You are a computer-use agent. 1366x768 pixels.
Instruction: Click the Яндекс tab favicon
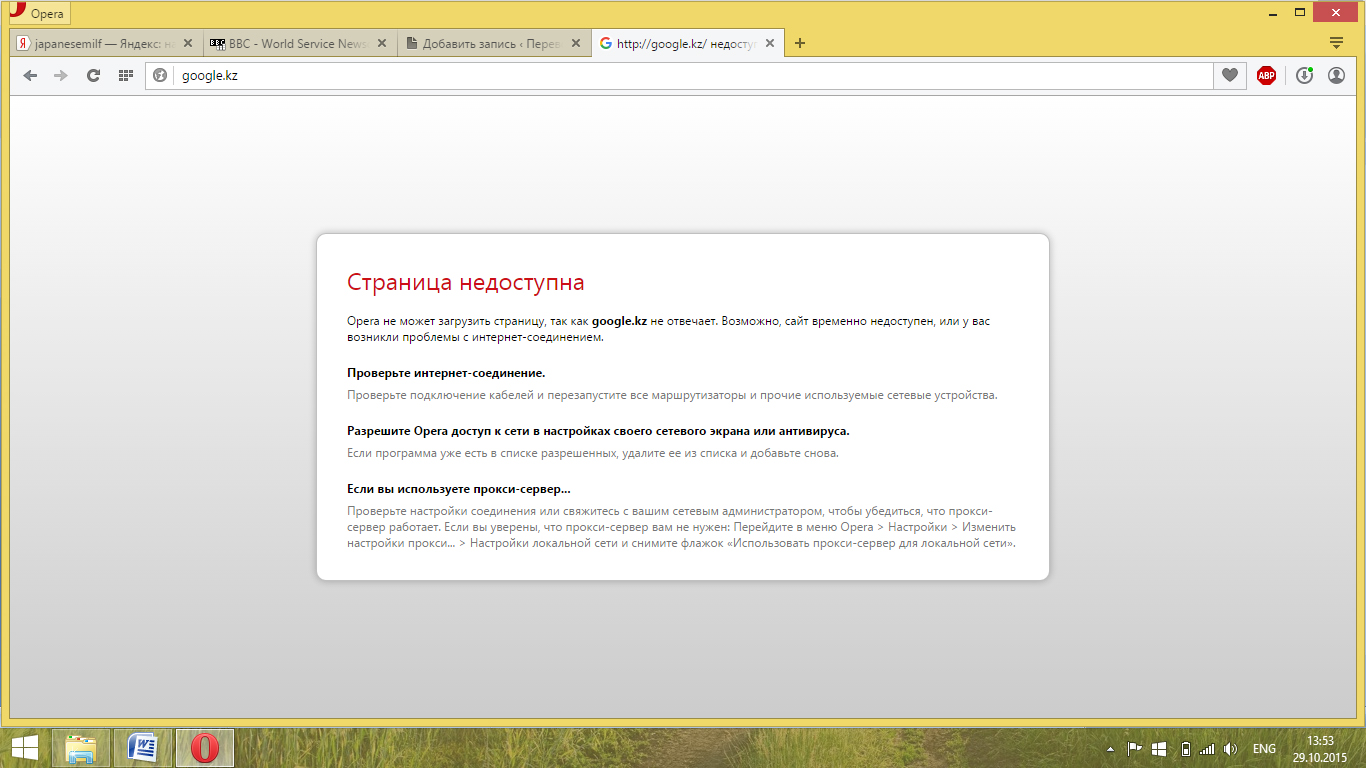tap(24, 44)
